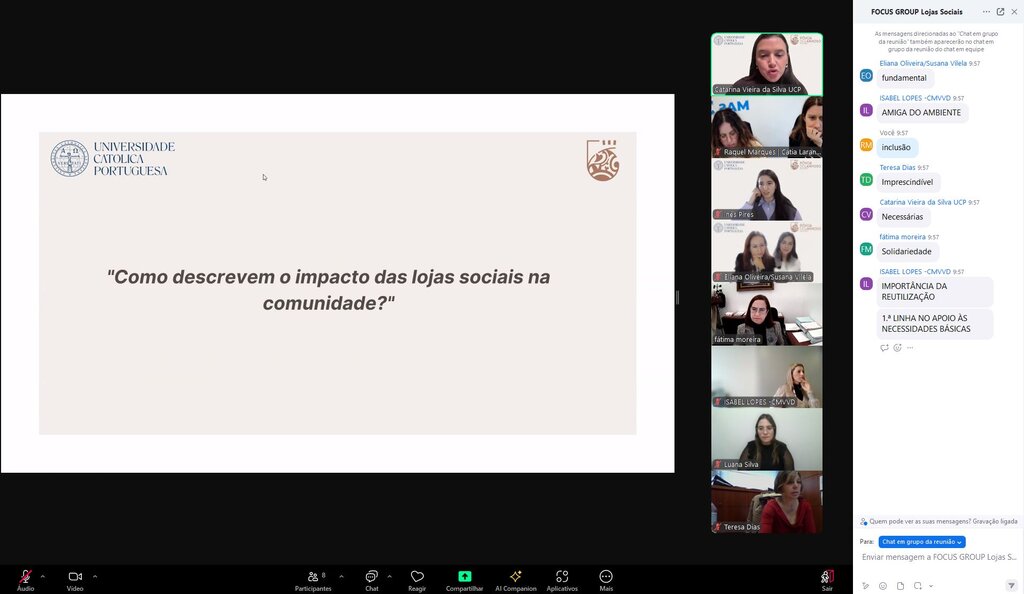
Task: Open the emoji picker in chat composer
Action: [883, 585]
